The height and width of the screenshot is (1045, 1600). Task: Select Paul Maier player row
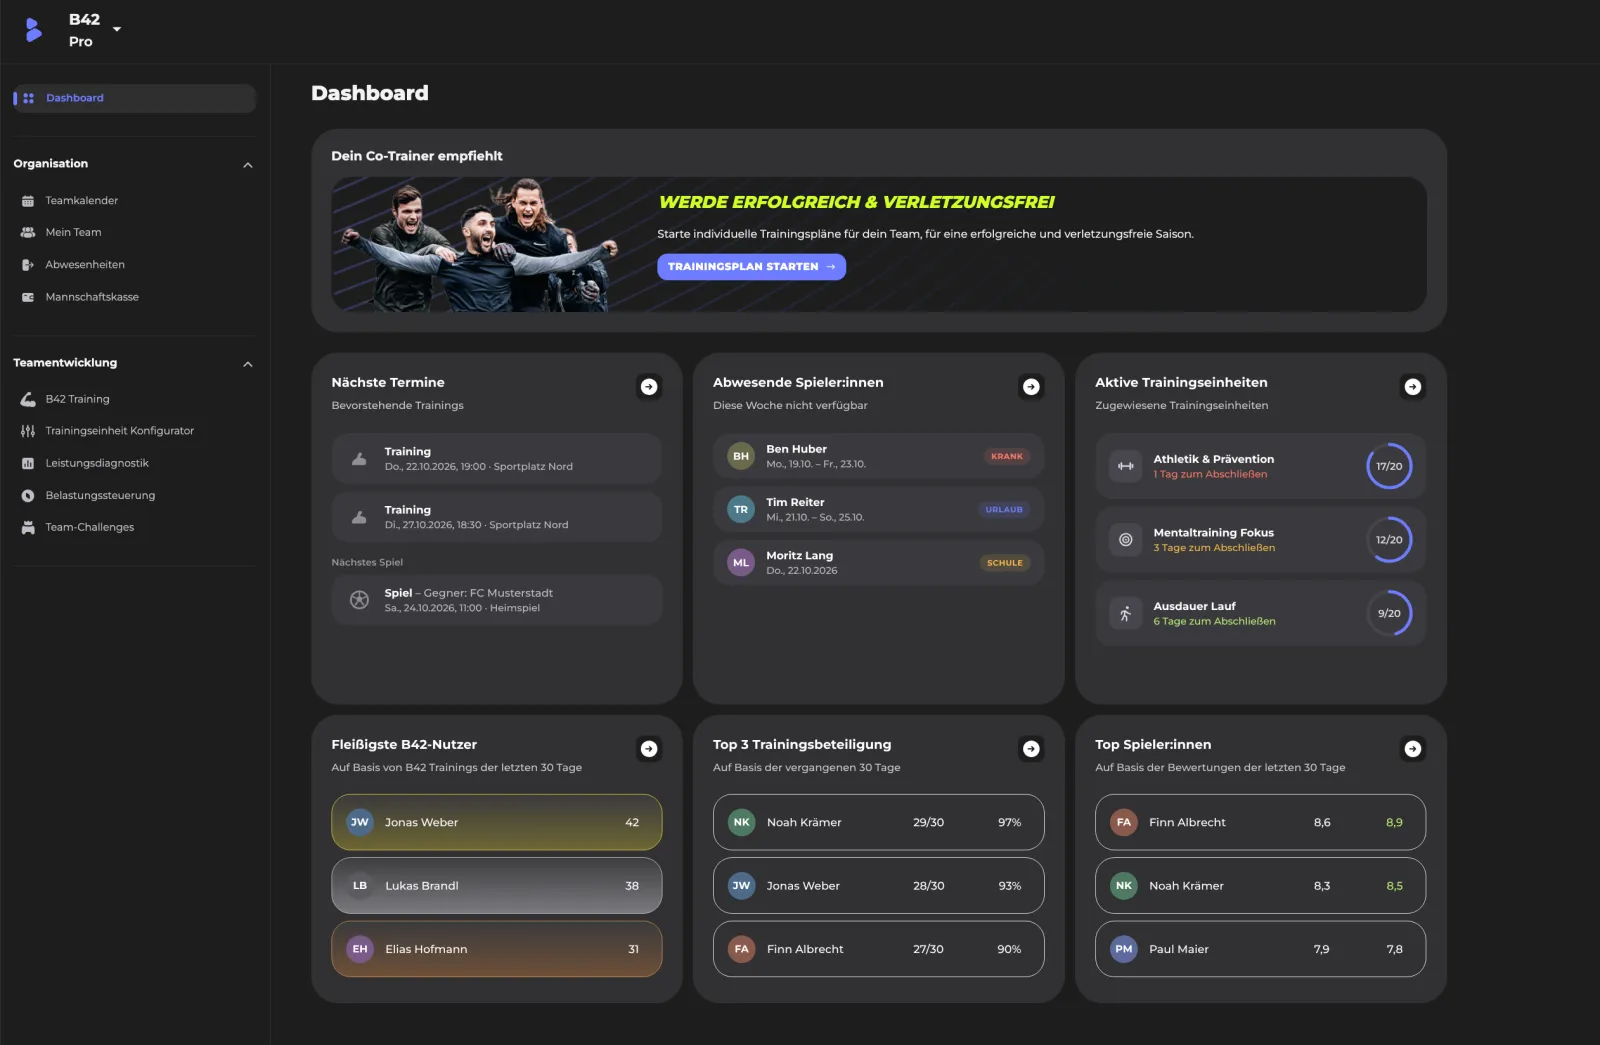[x=1261, y=949]
